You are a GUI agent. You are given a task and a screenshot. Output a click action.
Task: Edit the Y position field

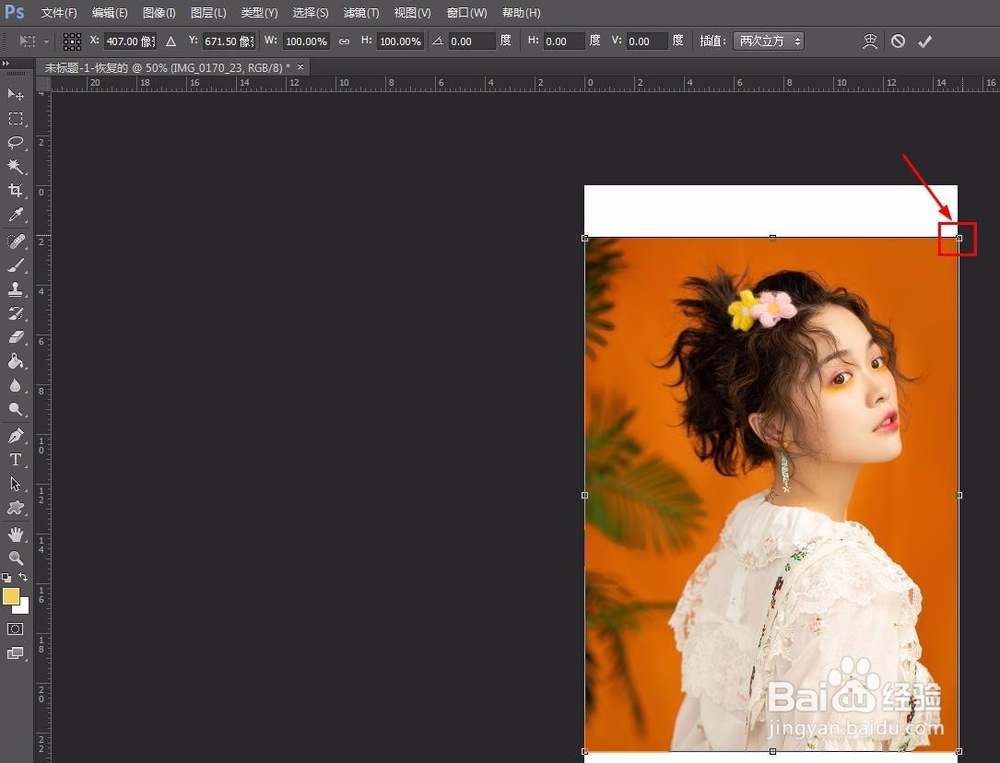click(x=229, y=41)
